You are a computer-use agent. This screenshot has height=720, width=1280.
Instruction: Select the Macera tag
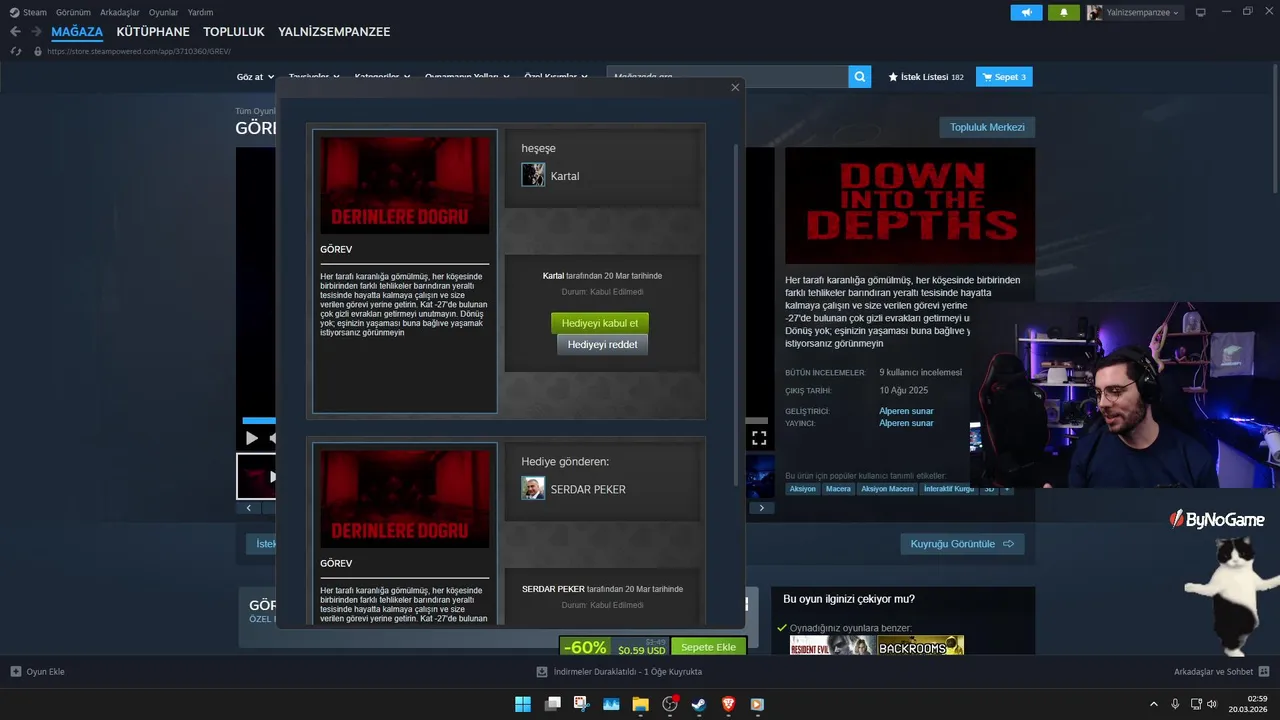pyautogui.click(x=838, y=489)
